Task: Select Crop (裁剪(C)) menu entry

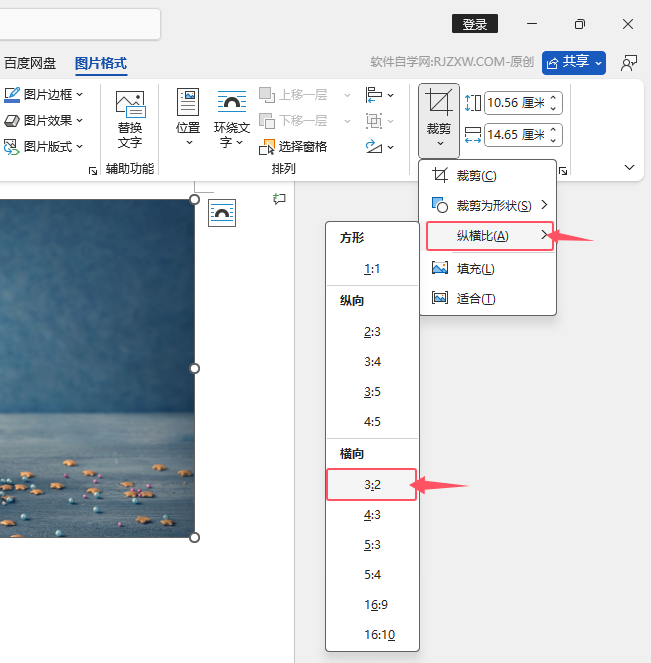Action: [487, 175]
